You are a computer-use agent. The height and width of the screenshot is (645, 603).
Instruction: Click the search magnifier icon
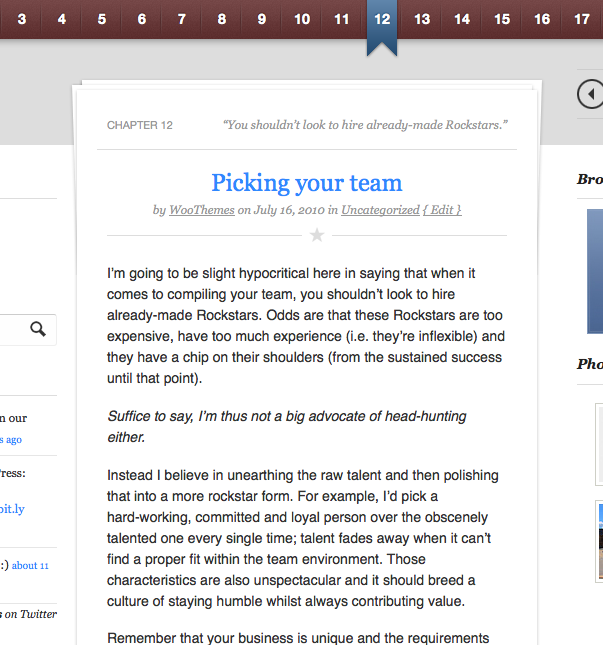pos(38,329)
